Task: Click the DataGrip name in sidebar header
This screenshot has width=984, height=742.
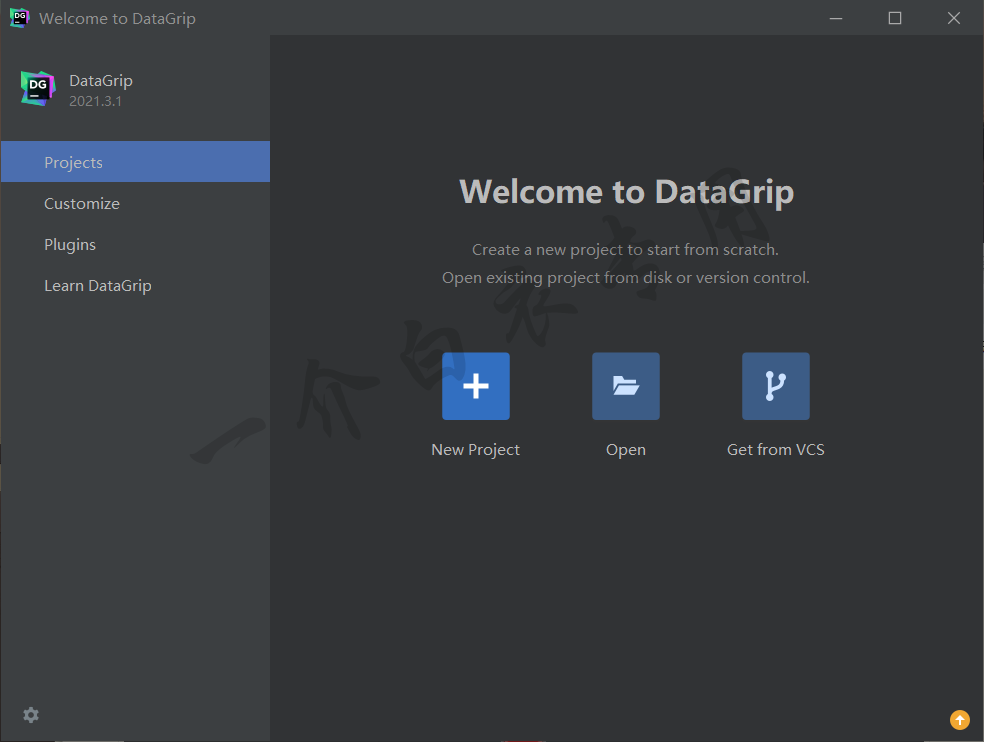Action: pyautogui.click(x=101, y=81)
